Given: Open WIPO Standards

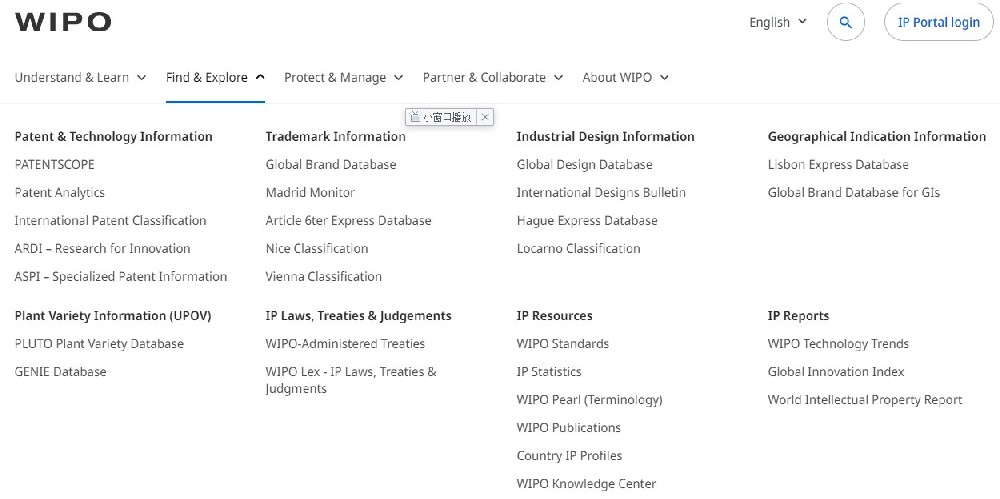Looking at the screenshot, I should [562, 344].
